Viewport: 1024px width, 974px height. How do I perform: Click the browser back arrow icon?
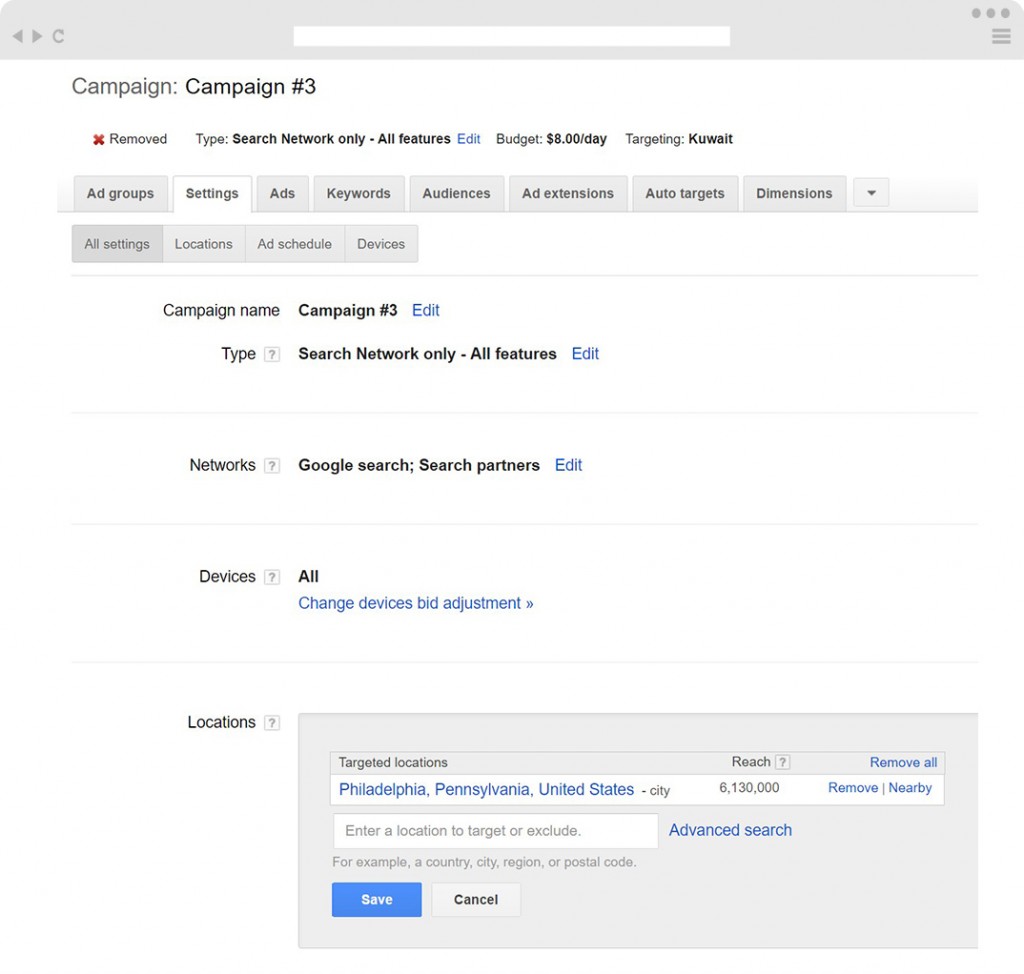(x=17, y=36)
